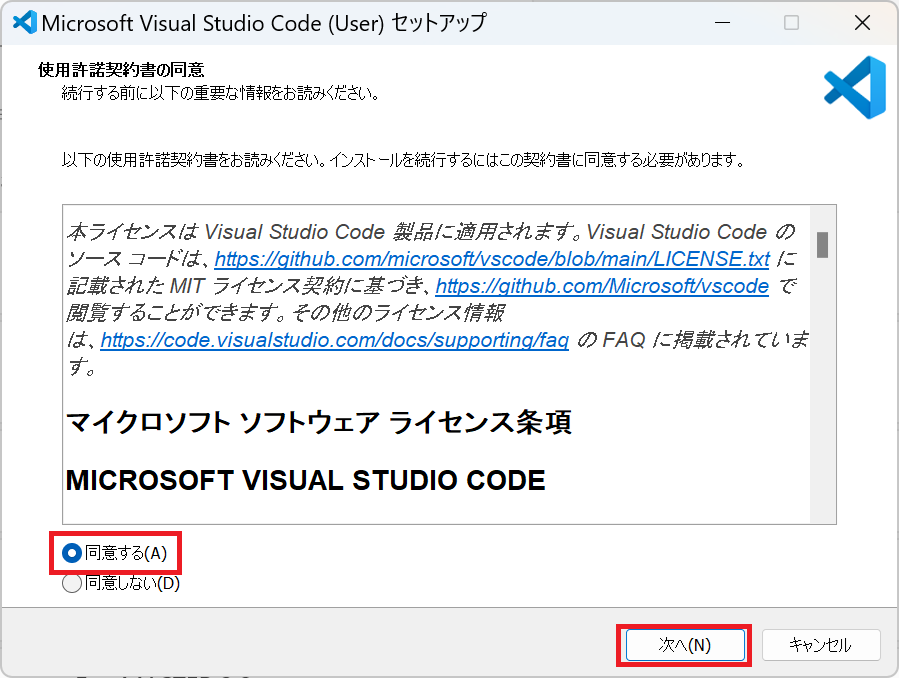Click the disabled maximize window button
This screenshot has height=678, width=899.
pyautogui.click(x=791, y=23)
